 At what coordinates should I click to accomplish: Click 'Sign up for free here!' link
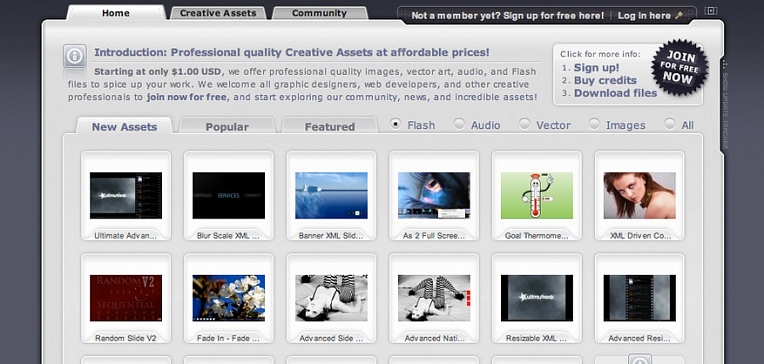tap(554, 16)
